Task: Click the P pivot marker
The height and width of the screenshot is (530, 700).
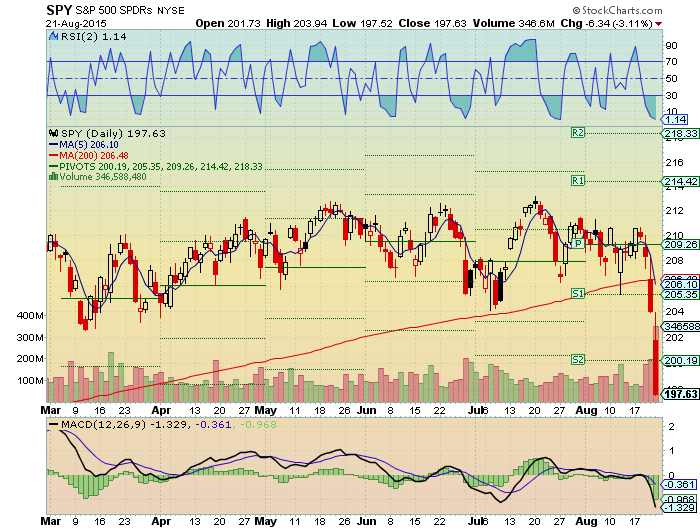Action: (x=578, y=243)
